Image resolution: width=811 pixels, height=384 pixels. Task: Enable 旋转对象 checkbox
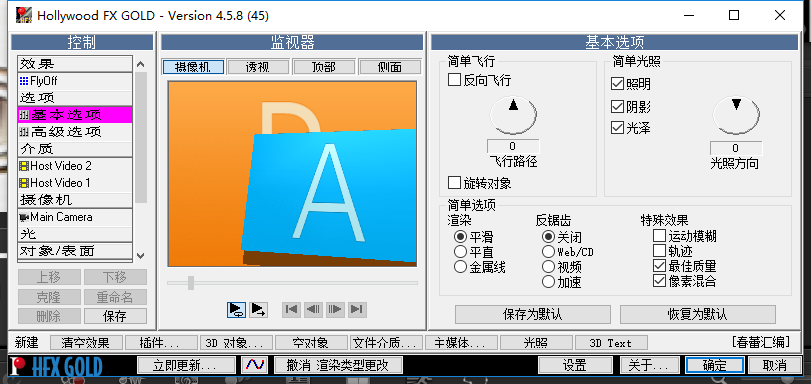point(454,183)
